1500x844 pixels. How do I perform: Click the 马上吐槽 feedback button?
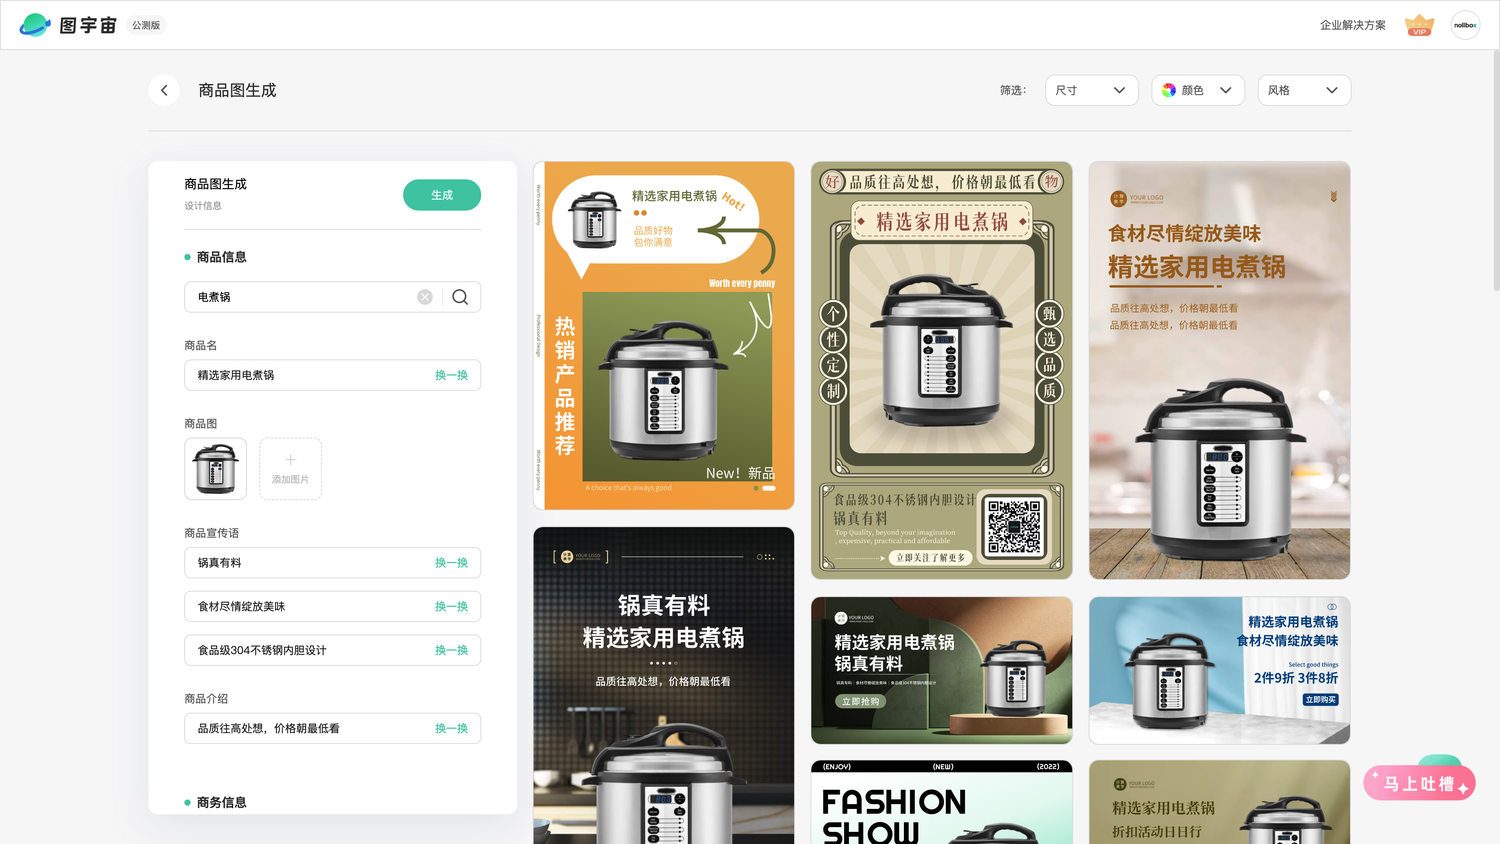[x=1419, y=783]
